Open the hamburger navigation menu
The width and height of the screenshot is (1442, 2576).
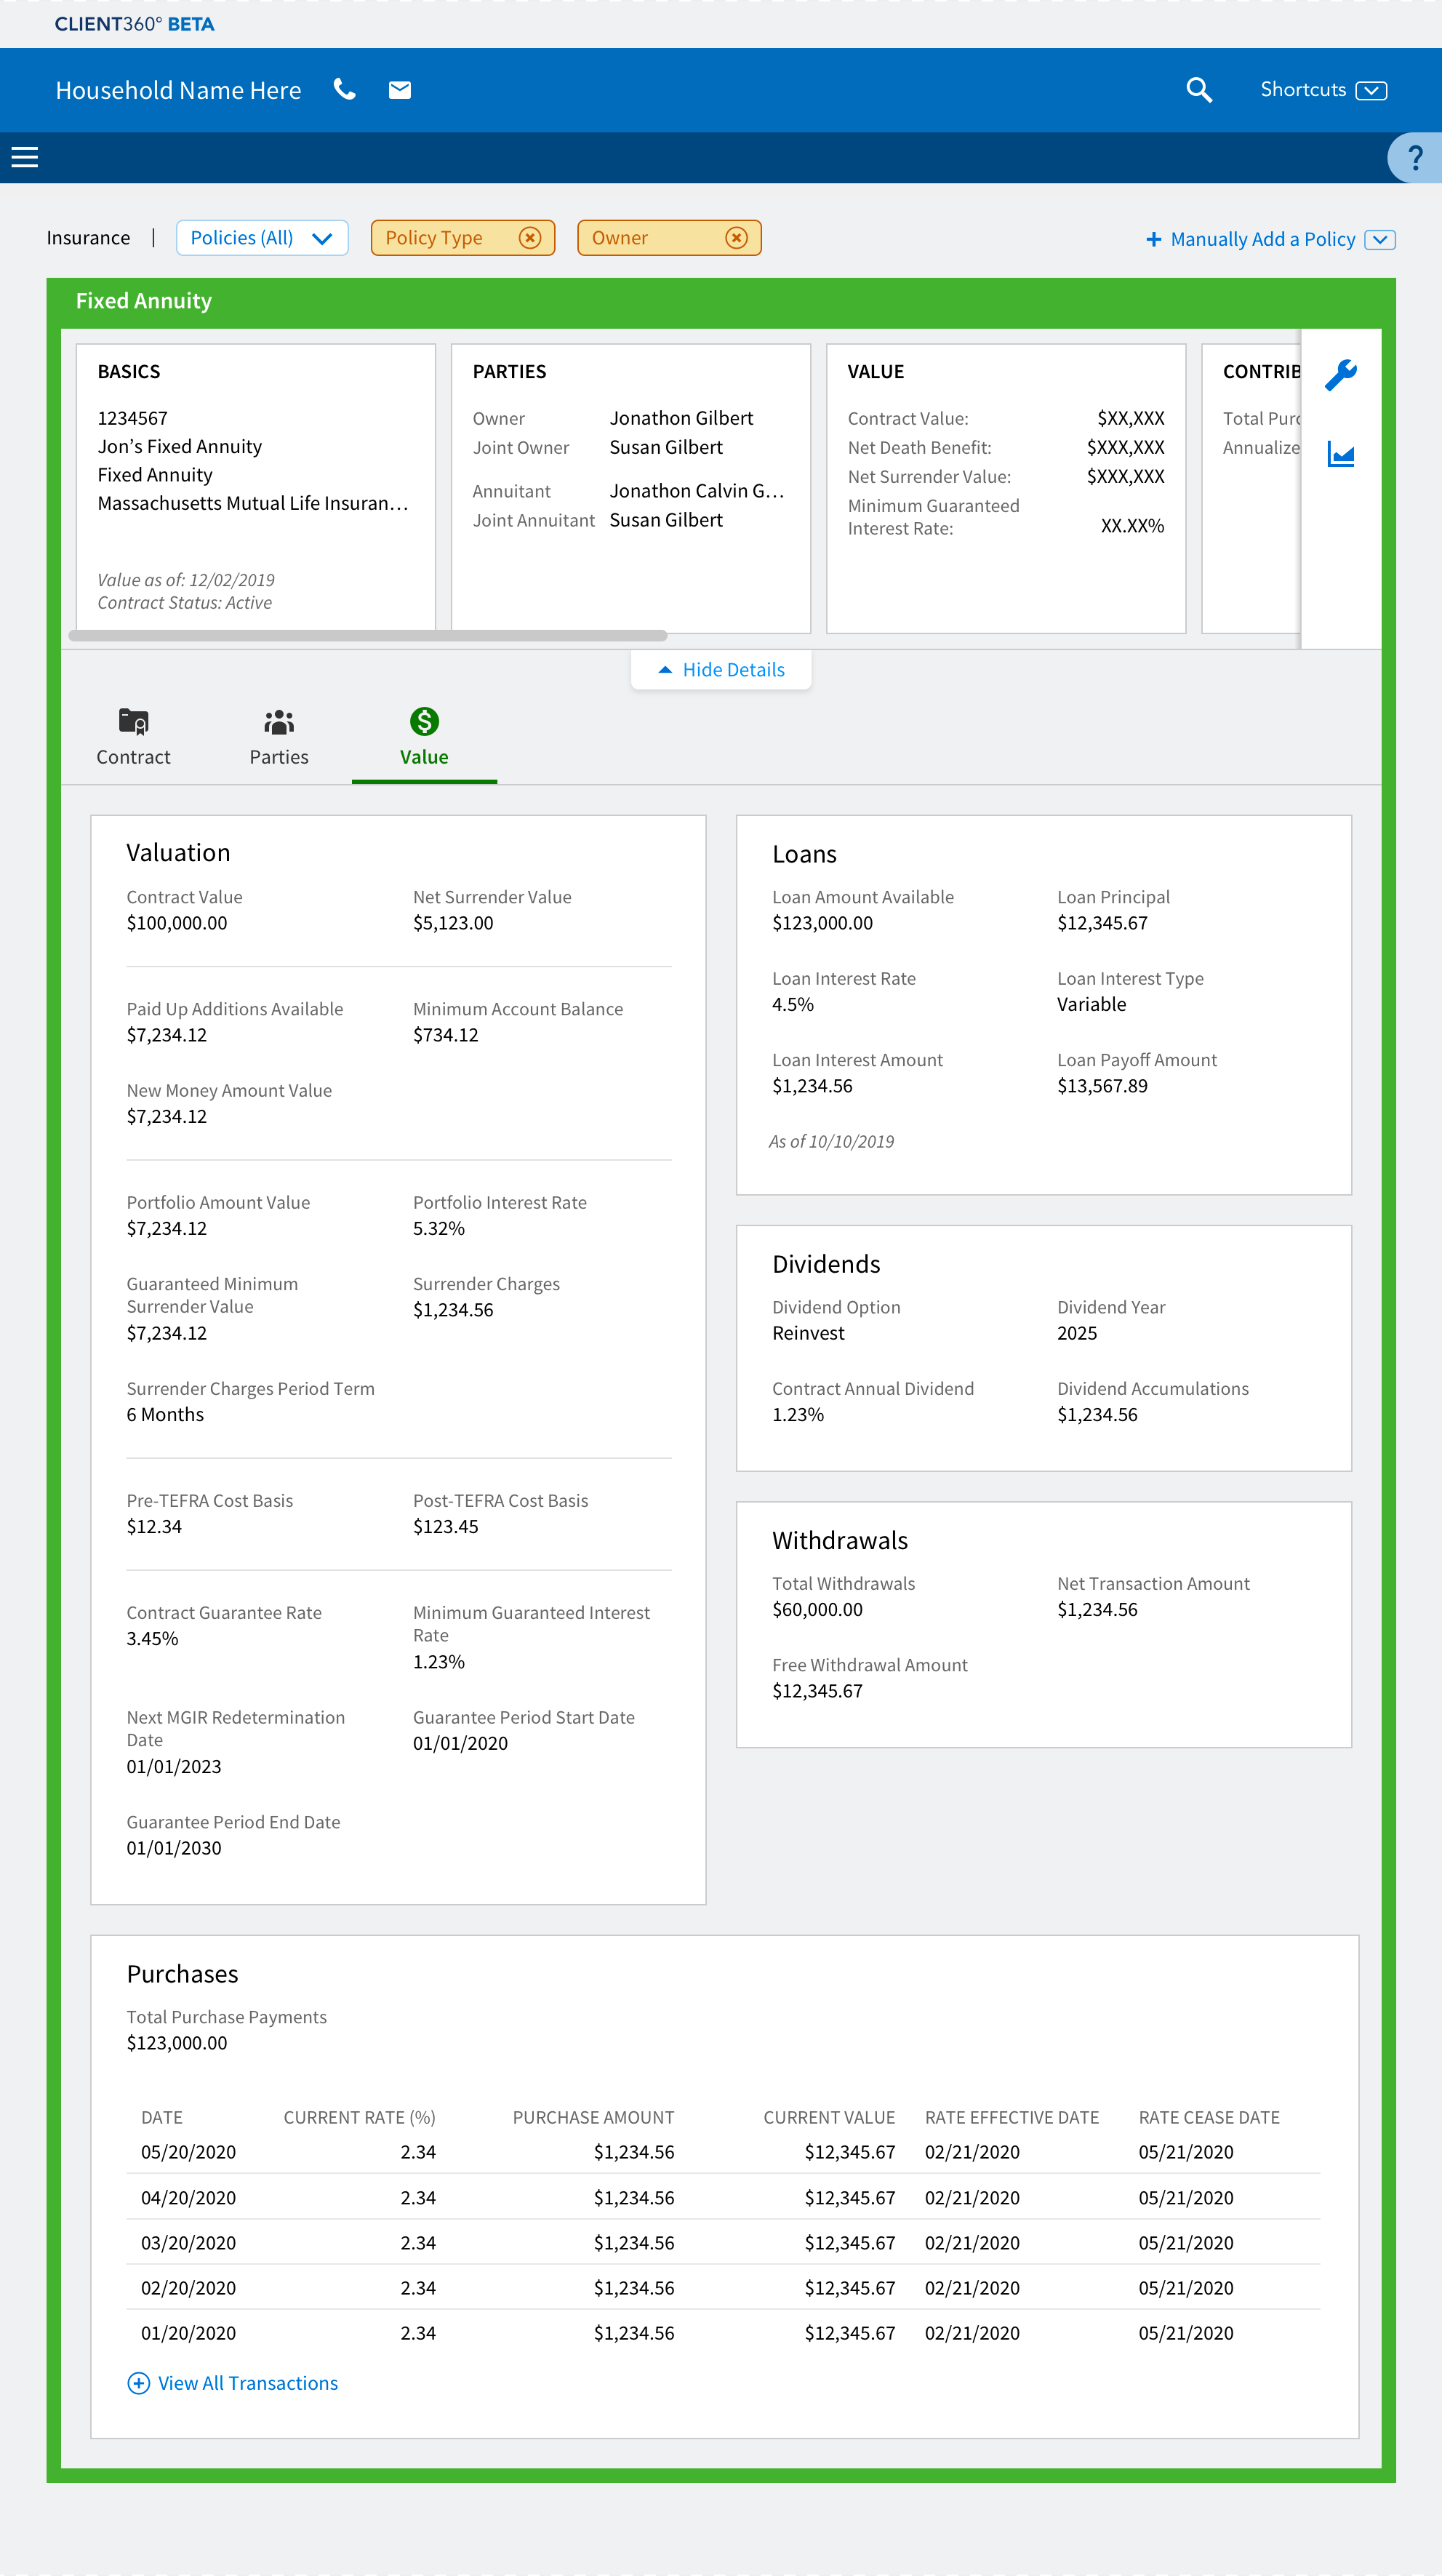pos(25,157)
